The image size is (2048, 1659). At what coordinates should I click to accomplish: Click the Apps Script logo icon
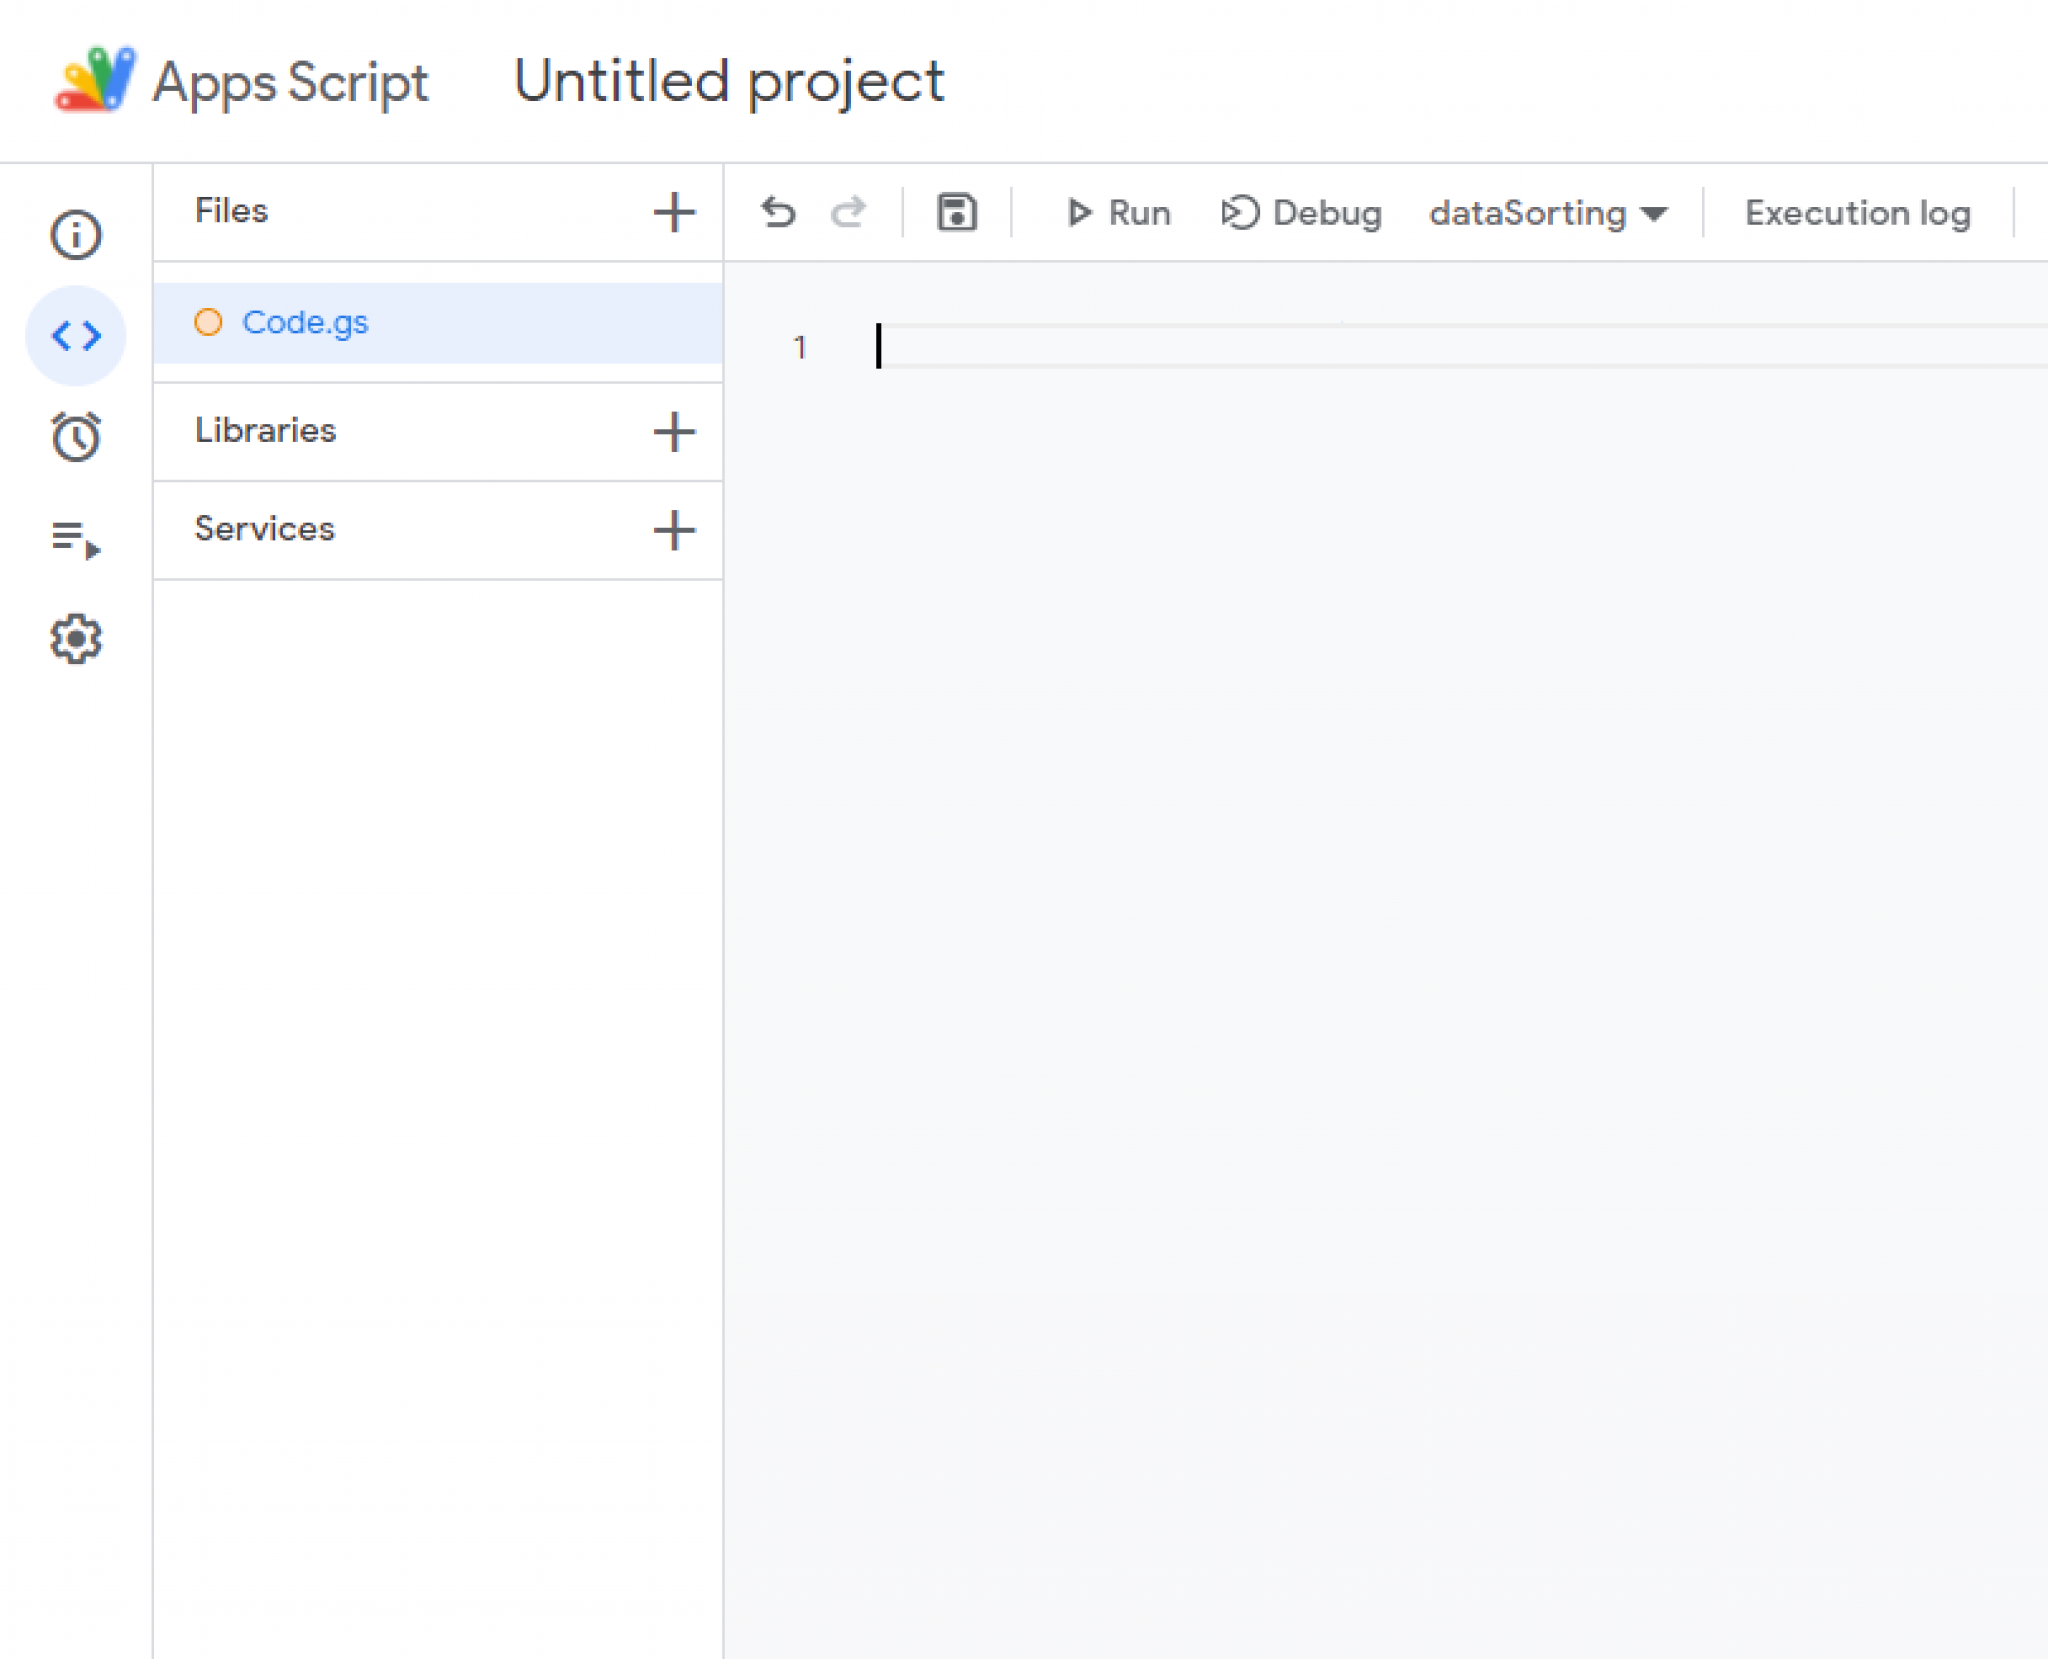95,80
